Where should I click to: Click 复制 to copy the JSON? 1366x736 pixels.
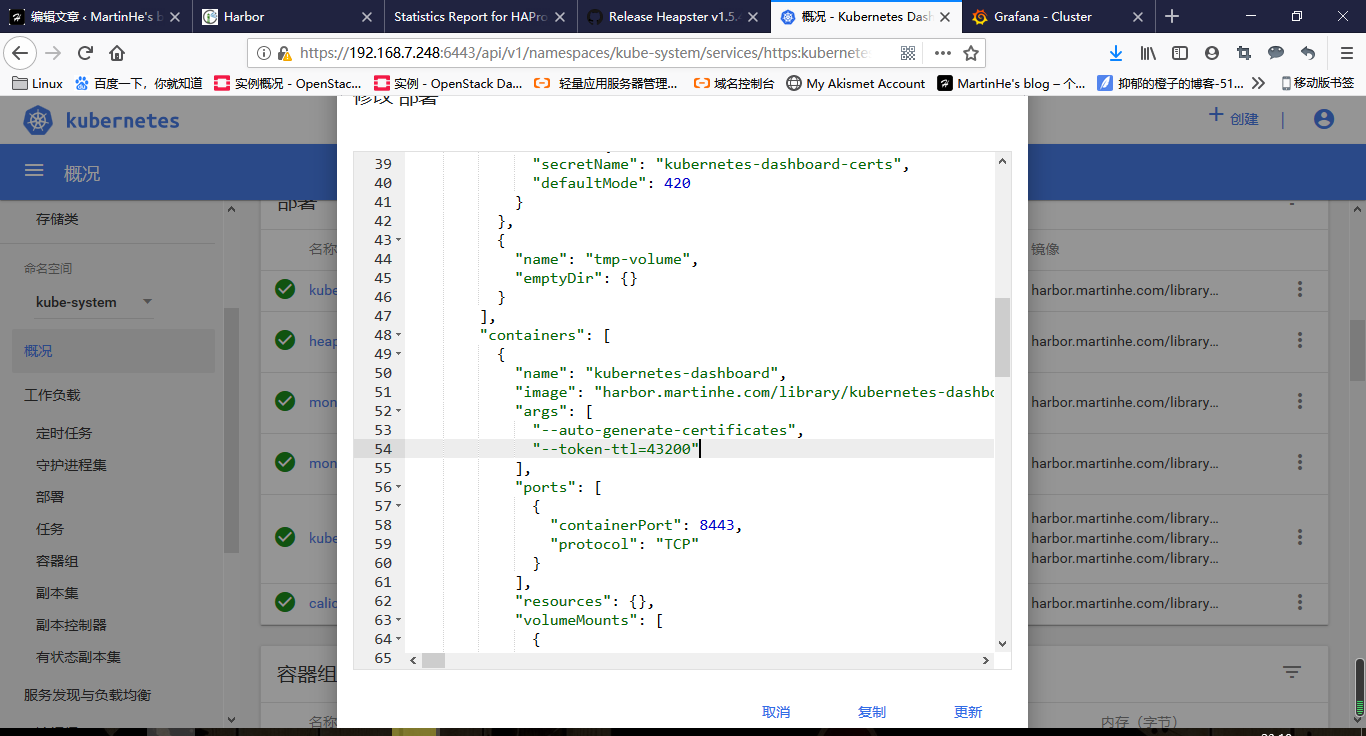tap(872, 712)
